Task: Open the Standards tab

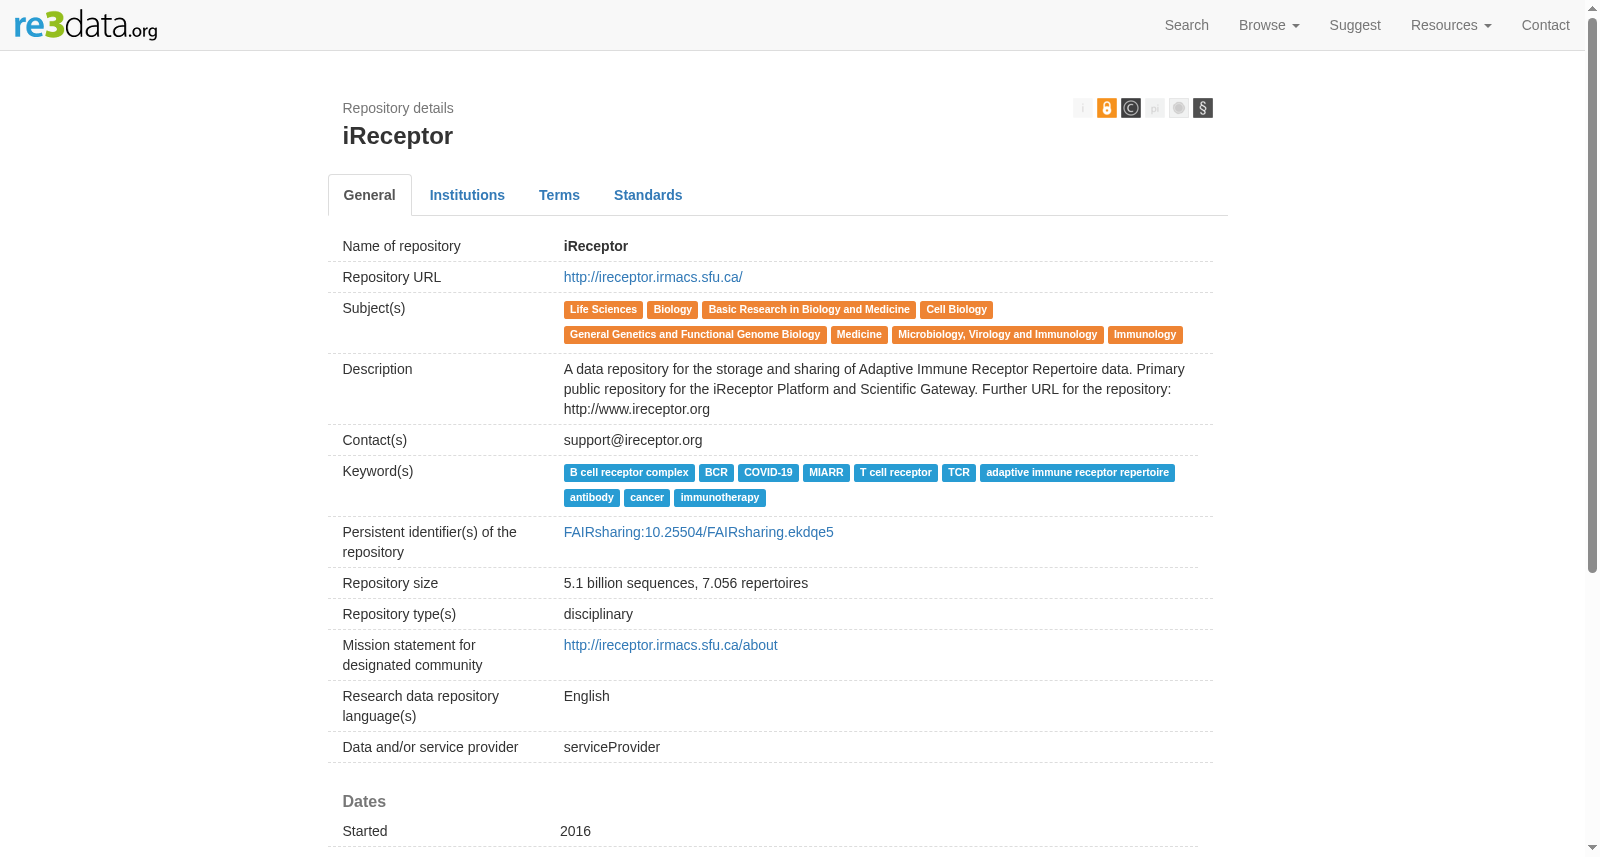Action: (648, 195)
